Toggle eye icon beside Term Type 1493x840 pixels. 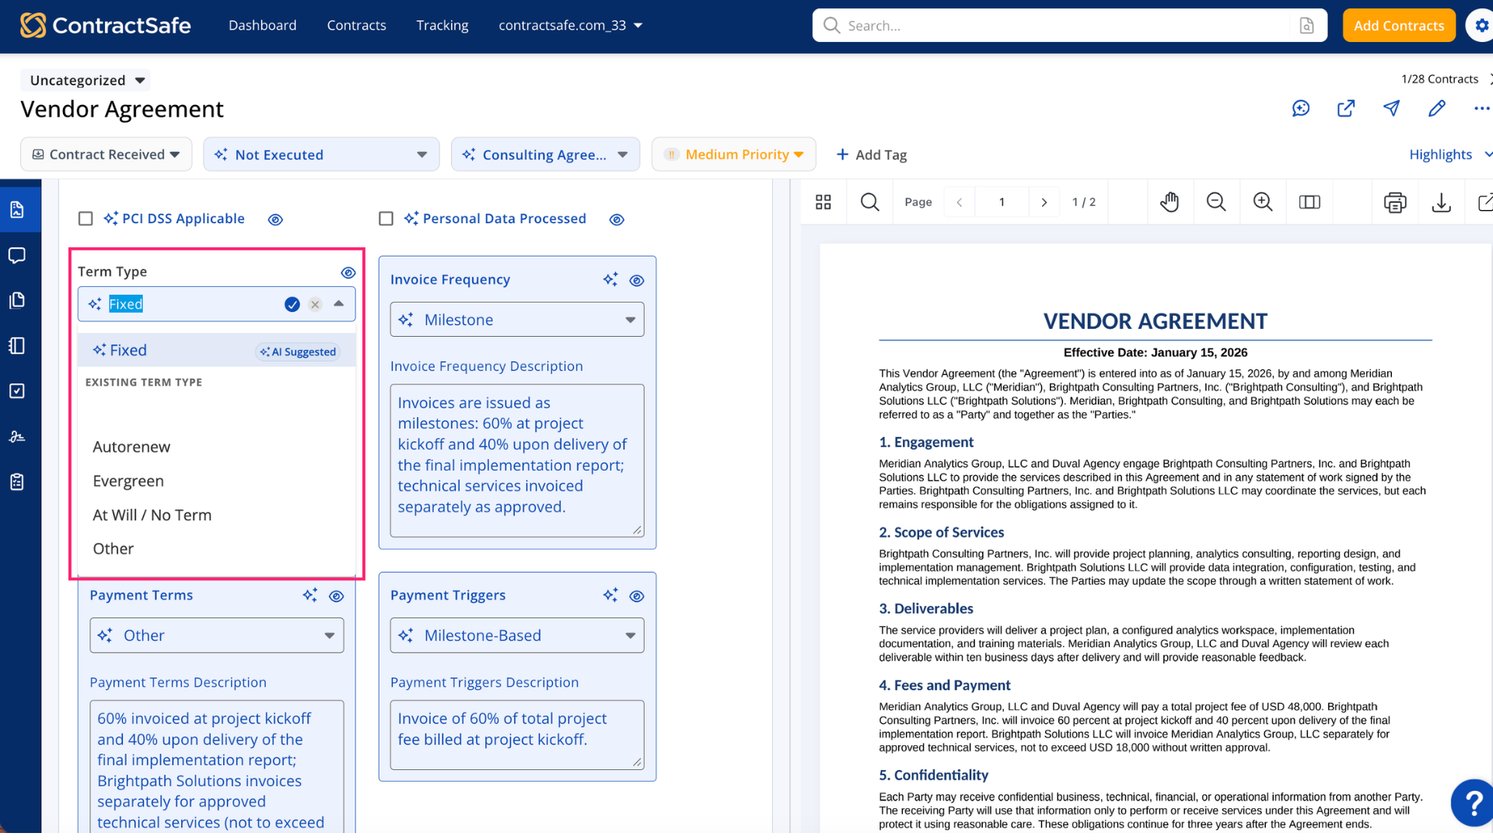click(x=348, y=272)
